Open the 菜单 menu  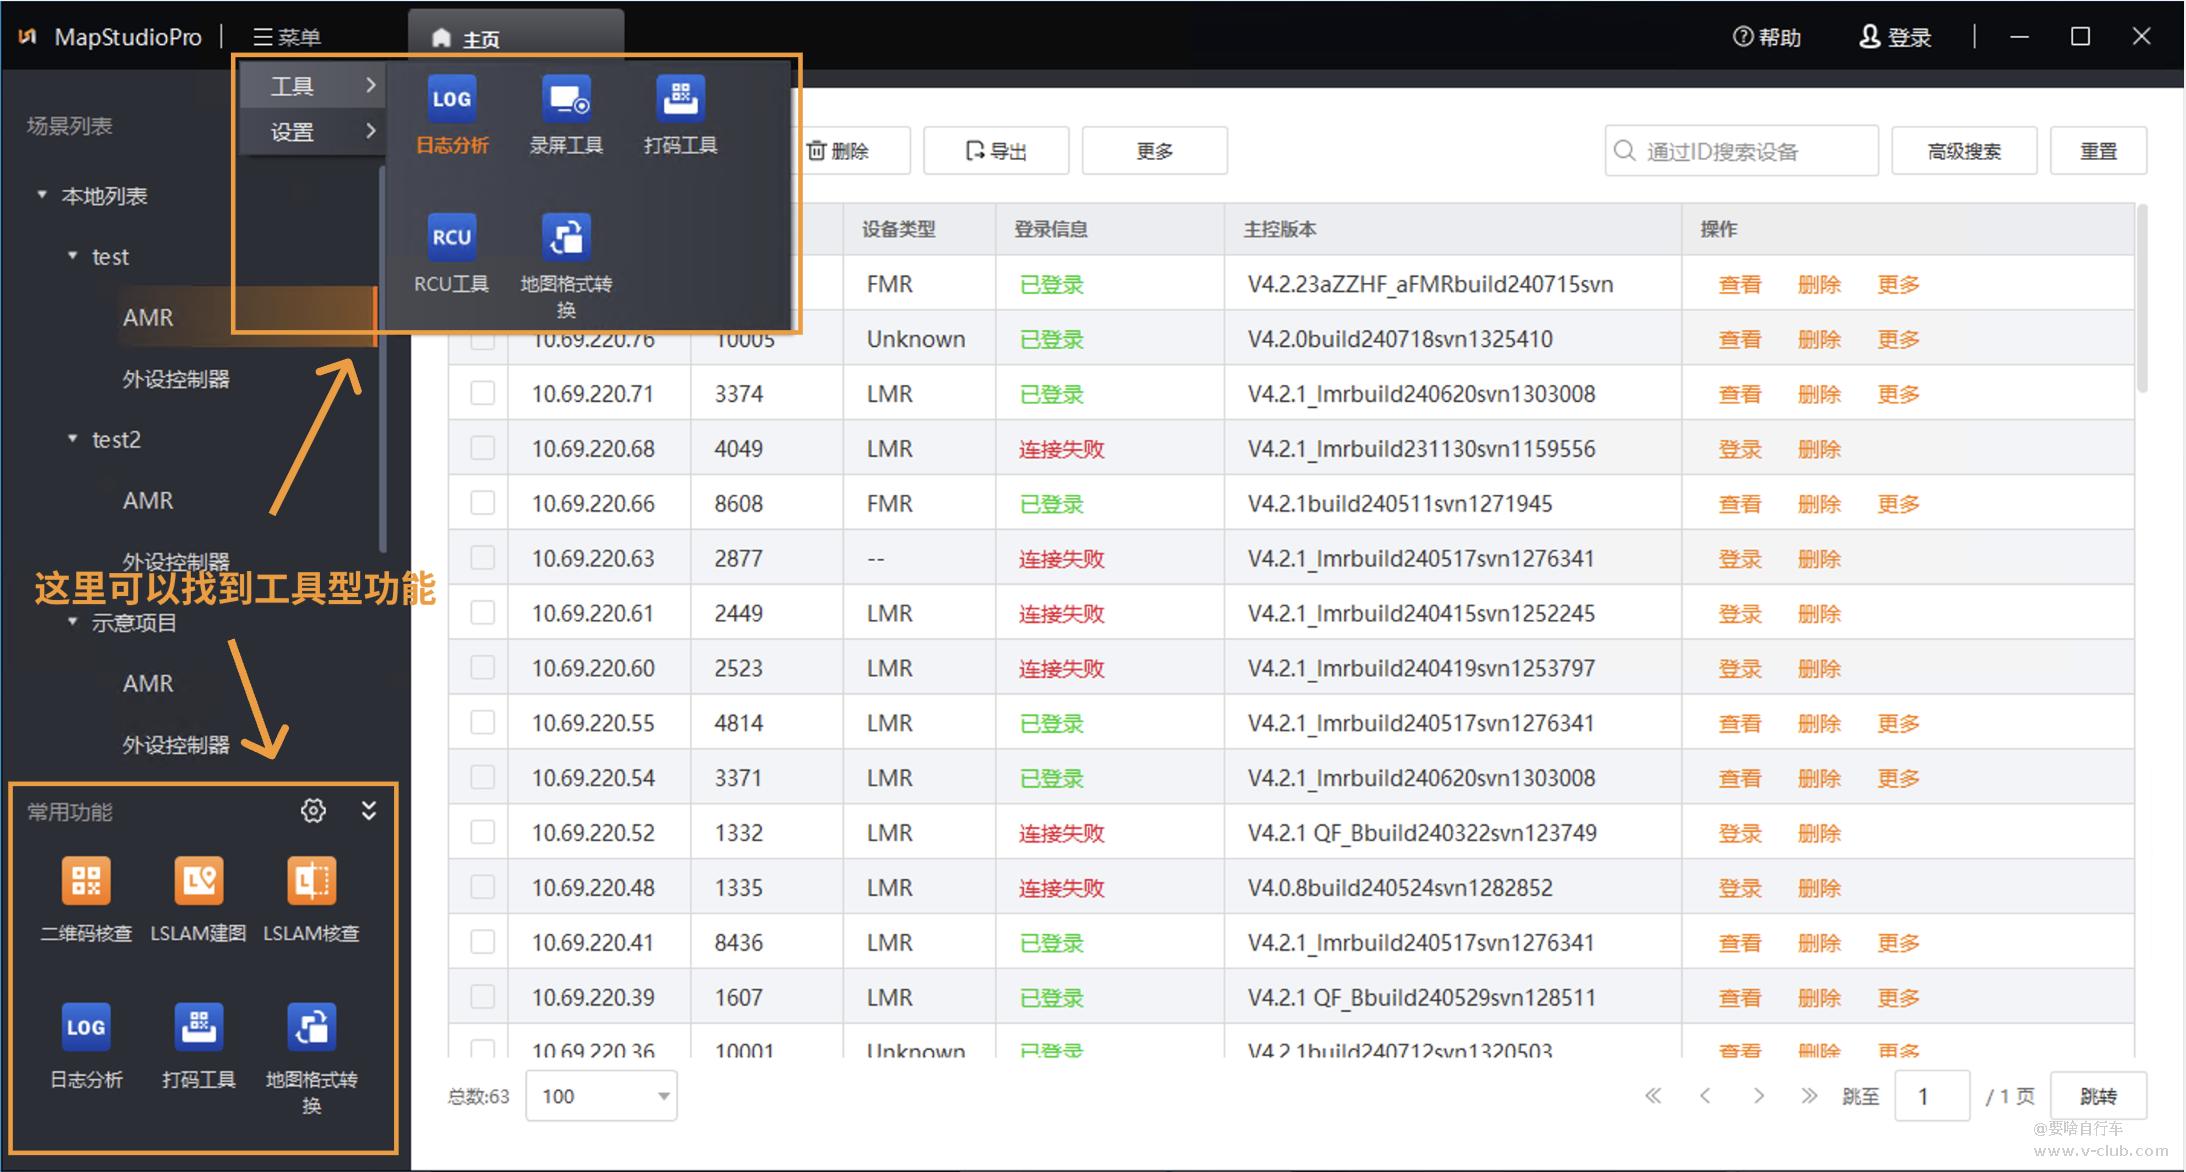tap(287, 37)
